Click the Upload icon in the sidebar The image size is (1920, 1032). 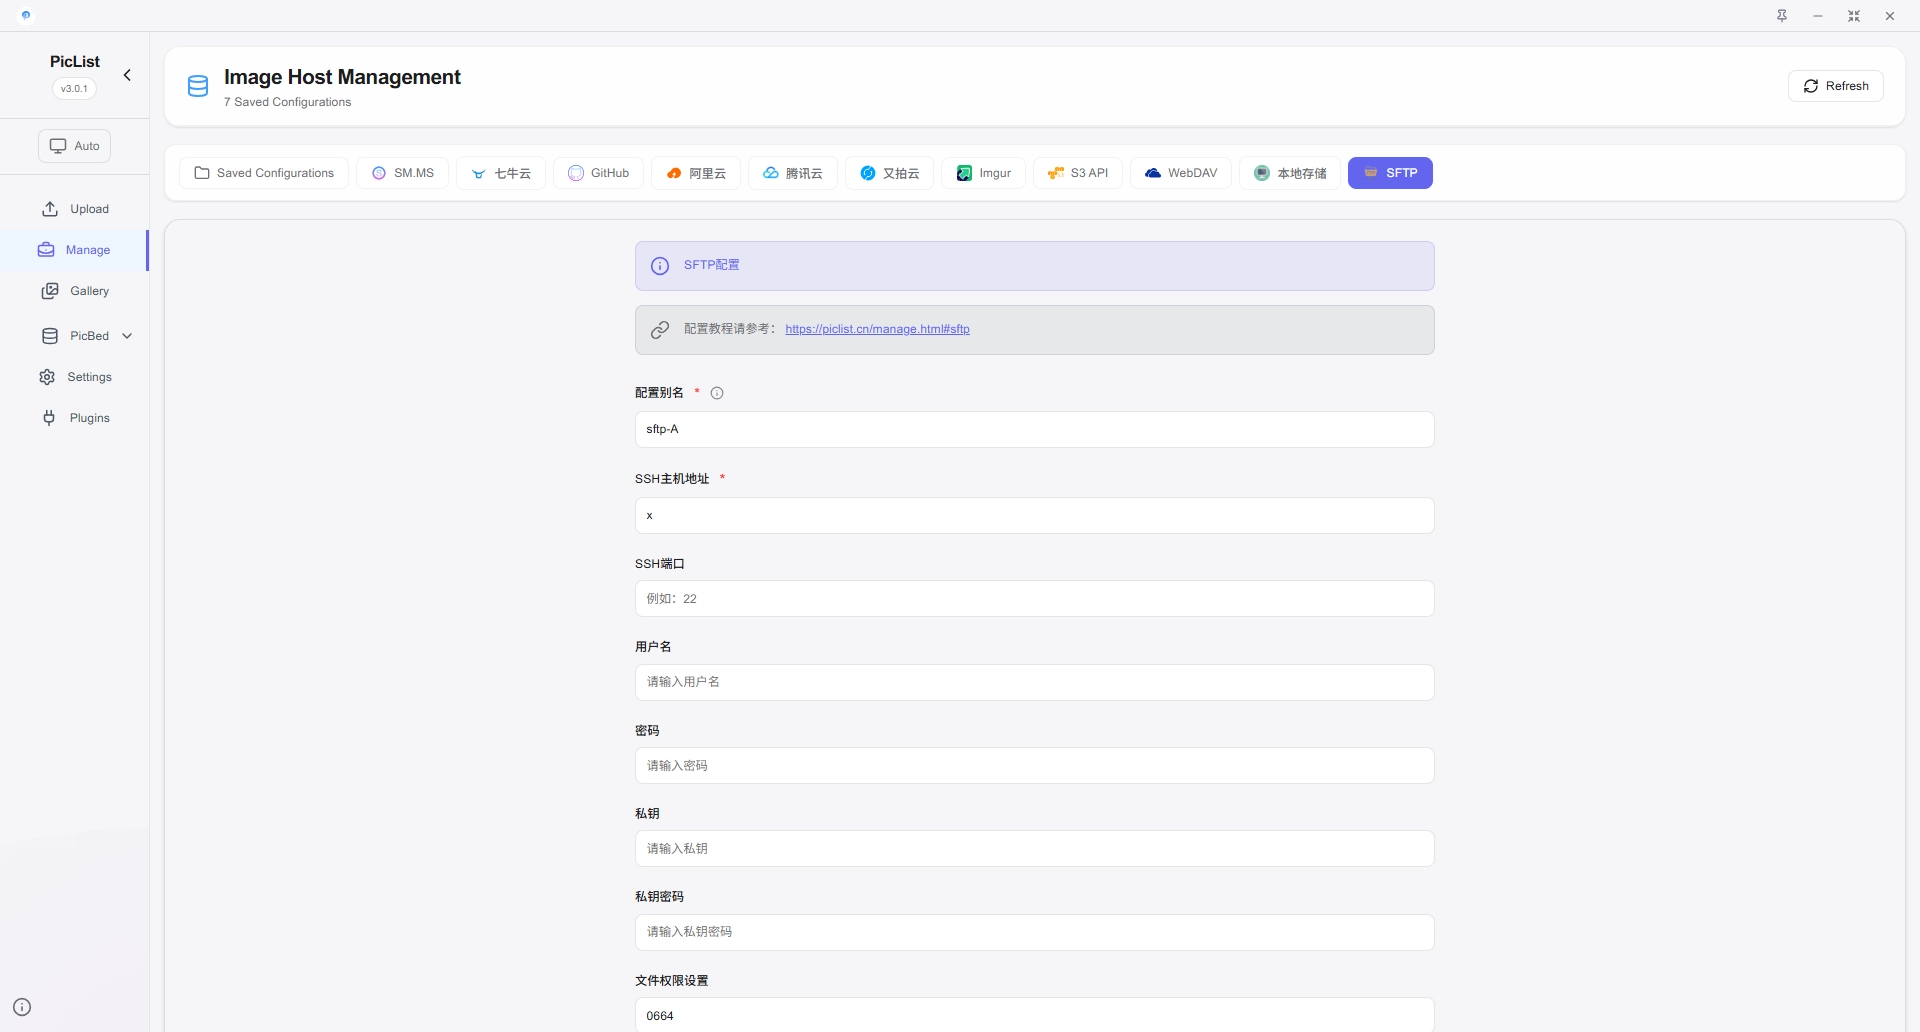click(50, 209)
